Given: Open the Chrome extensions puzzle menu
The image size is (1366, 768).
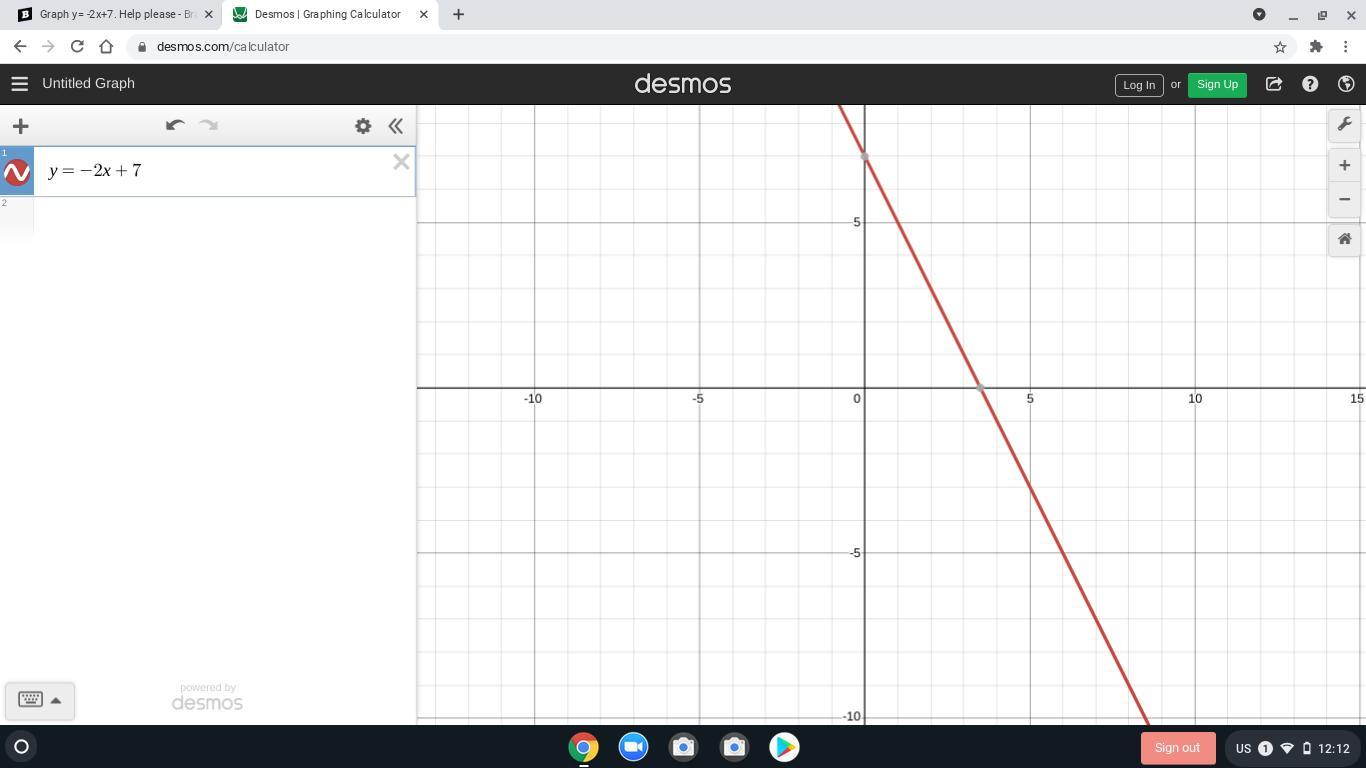Looking at the screenshot, I should 1316,47.
